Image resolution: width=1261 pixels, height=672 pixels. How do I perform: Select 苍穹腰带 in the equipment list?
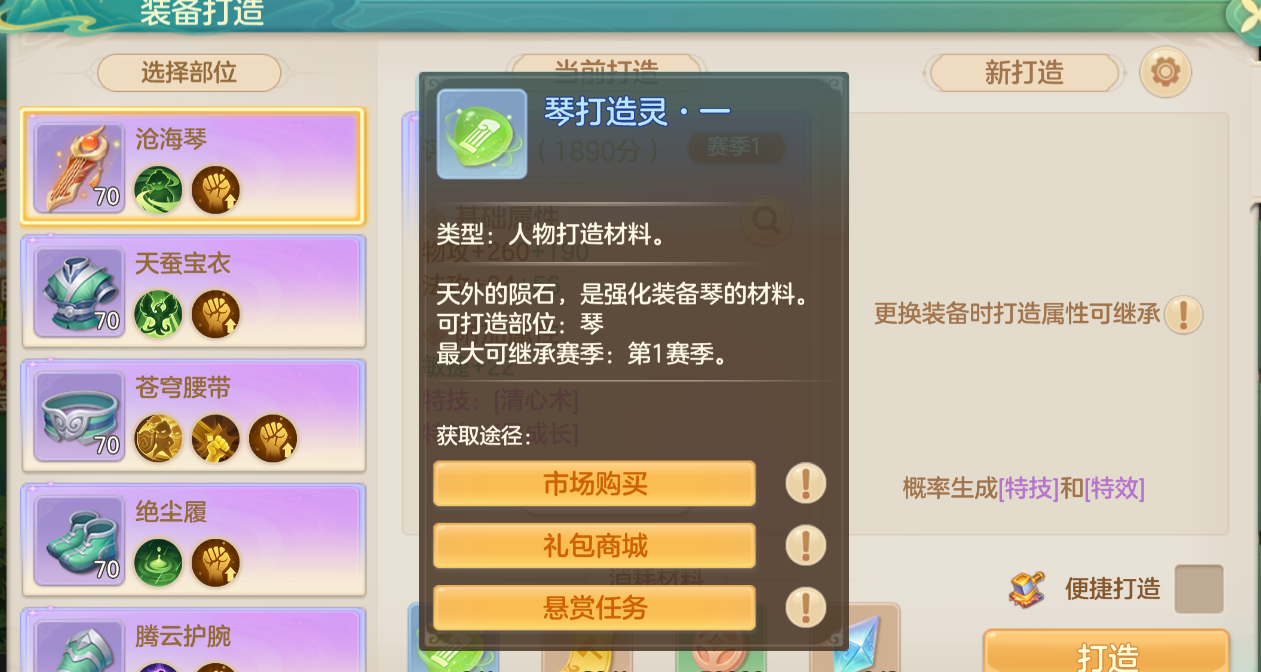click(192, 414)
